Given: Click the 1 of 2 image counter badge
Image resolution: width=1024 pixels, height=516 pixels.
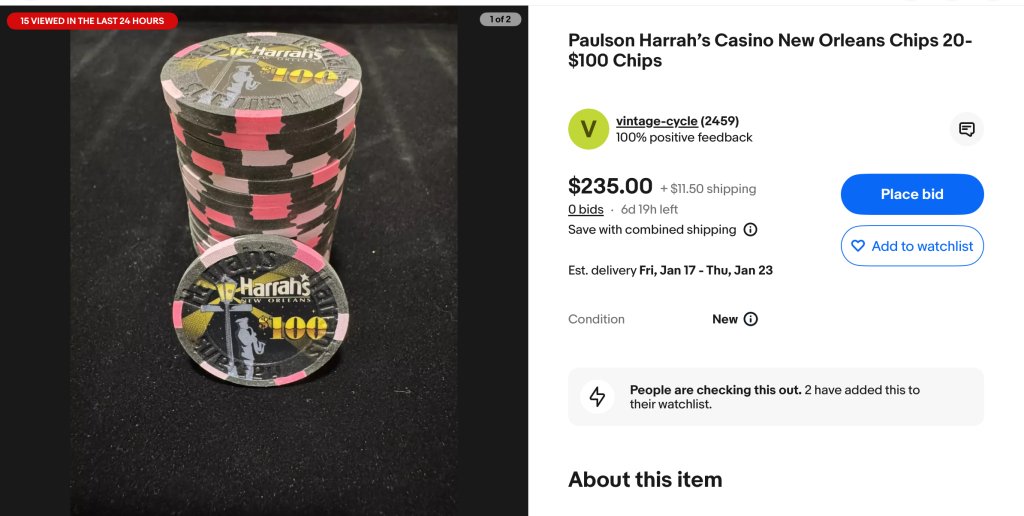Looking at the screenshot, I should pos(500,20).
